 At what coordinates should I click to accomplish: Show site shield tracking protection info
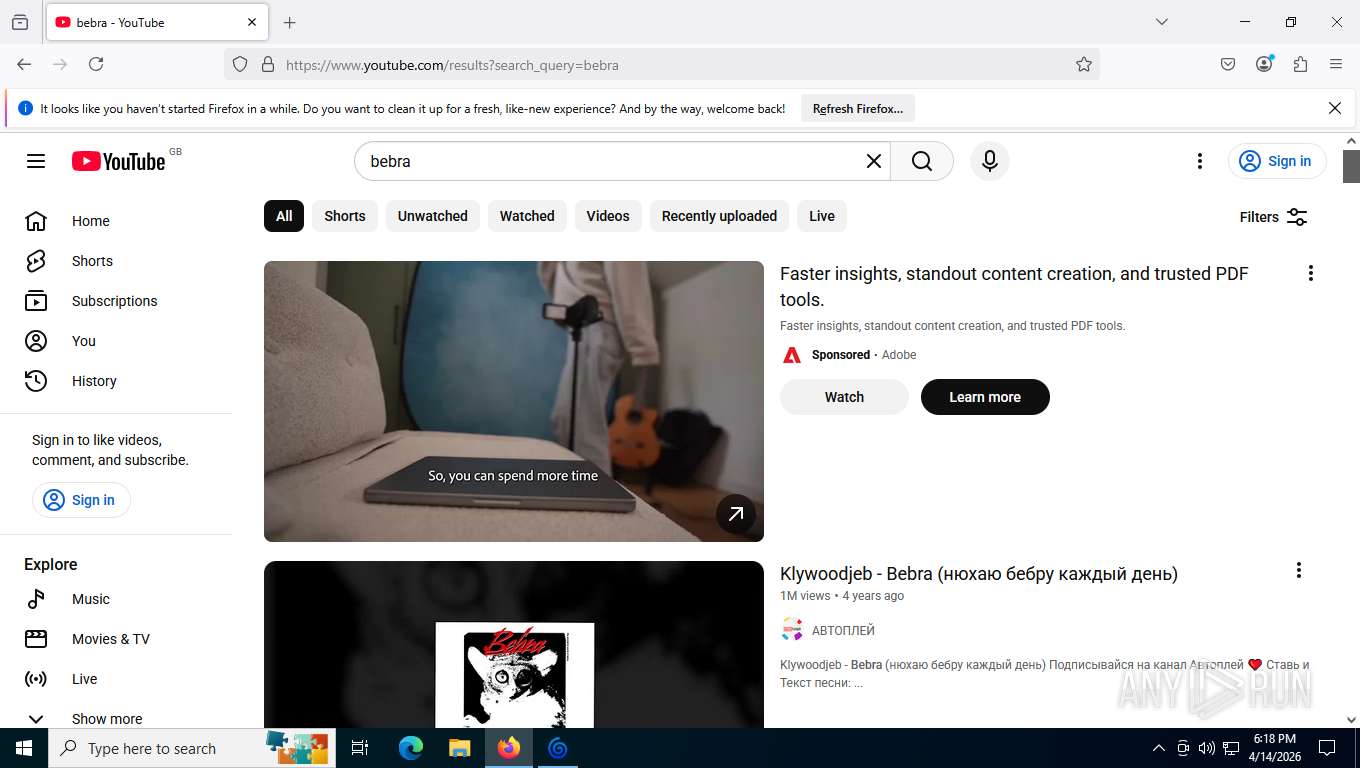pos(240,64)
